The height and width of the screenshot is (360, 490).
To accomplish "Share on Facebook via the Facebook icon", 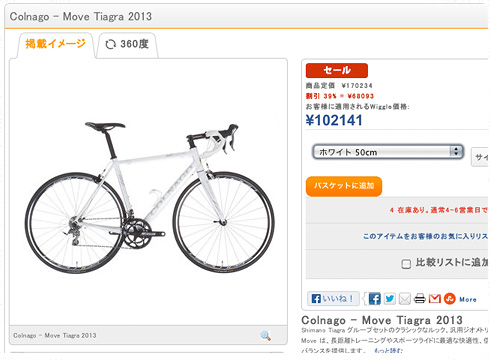I will point(375,298).
